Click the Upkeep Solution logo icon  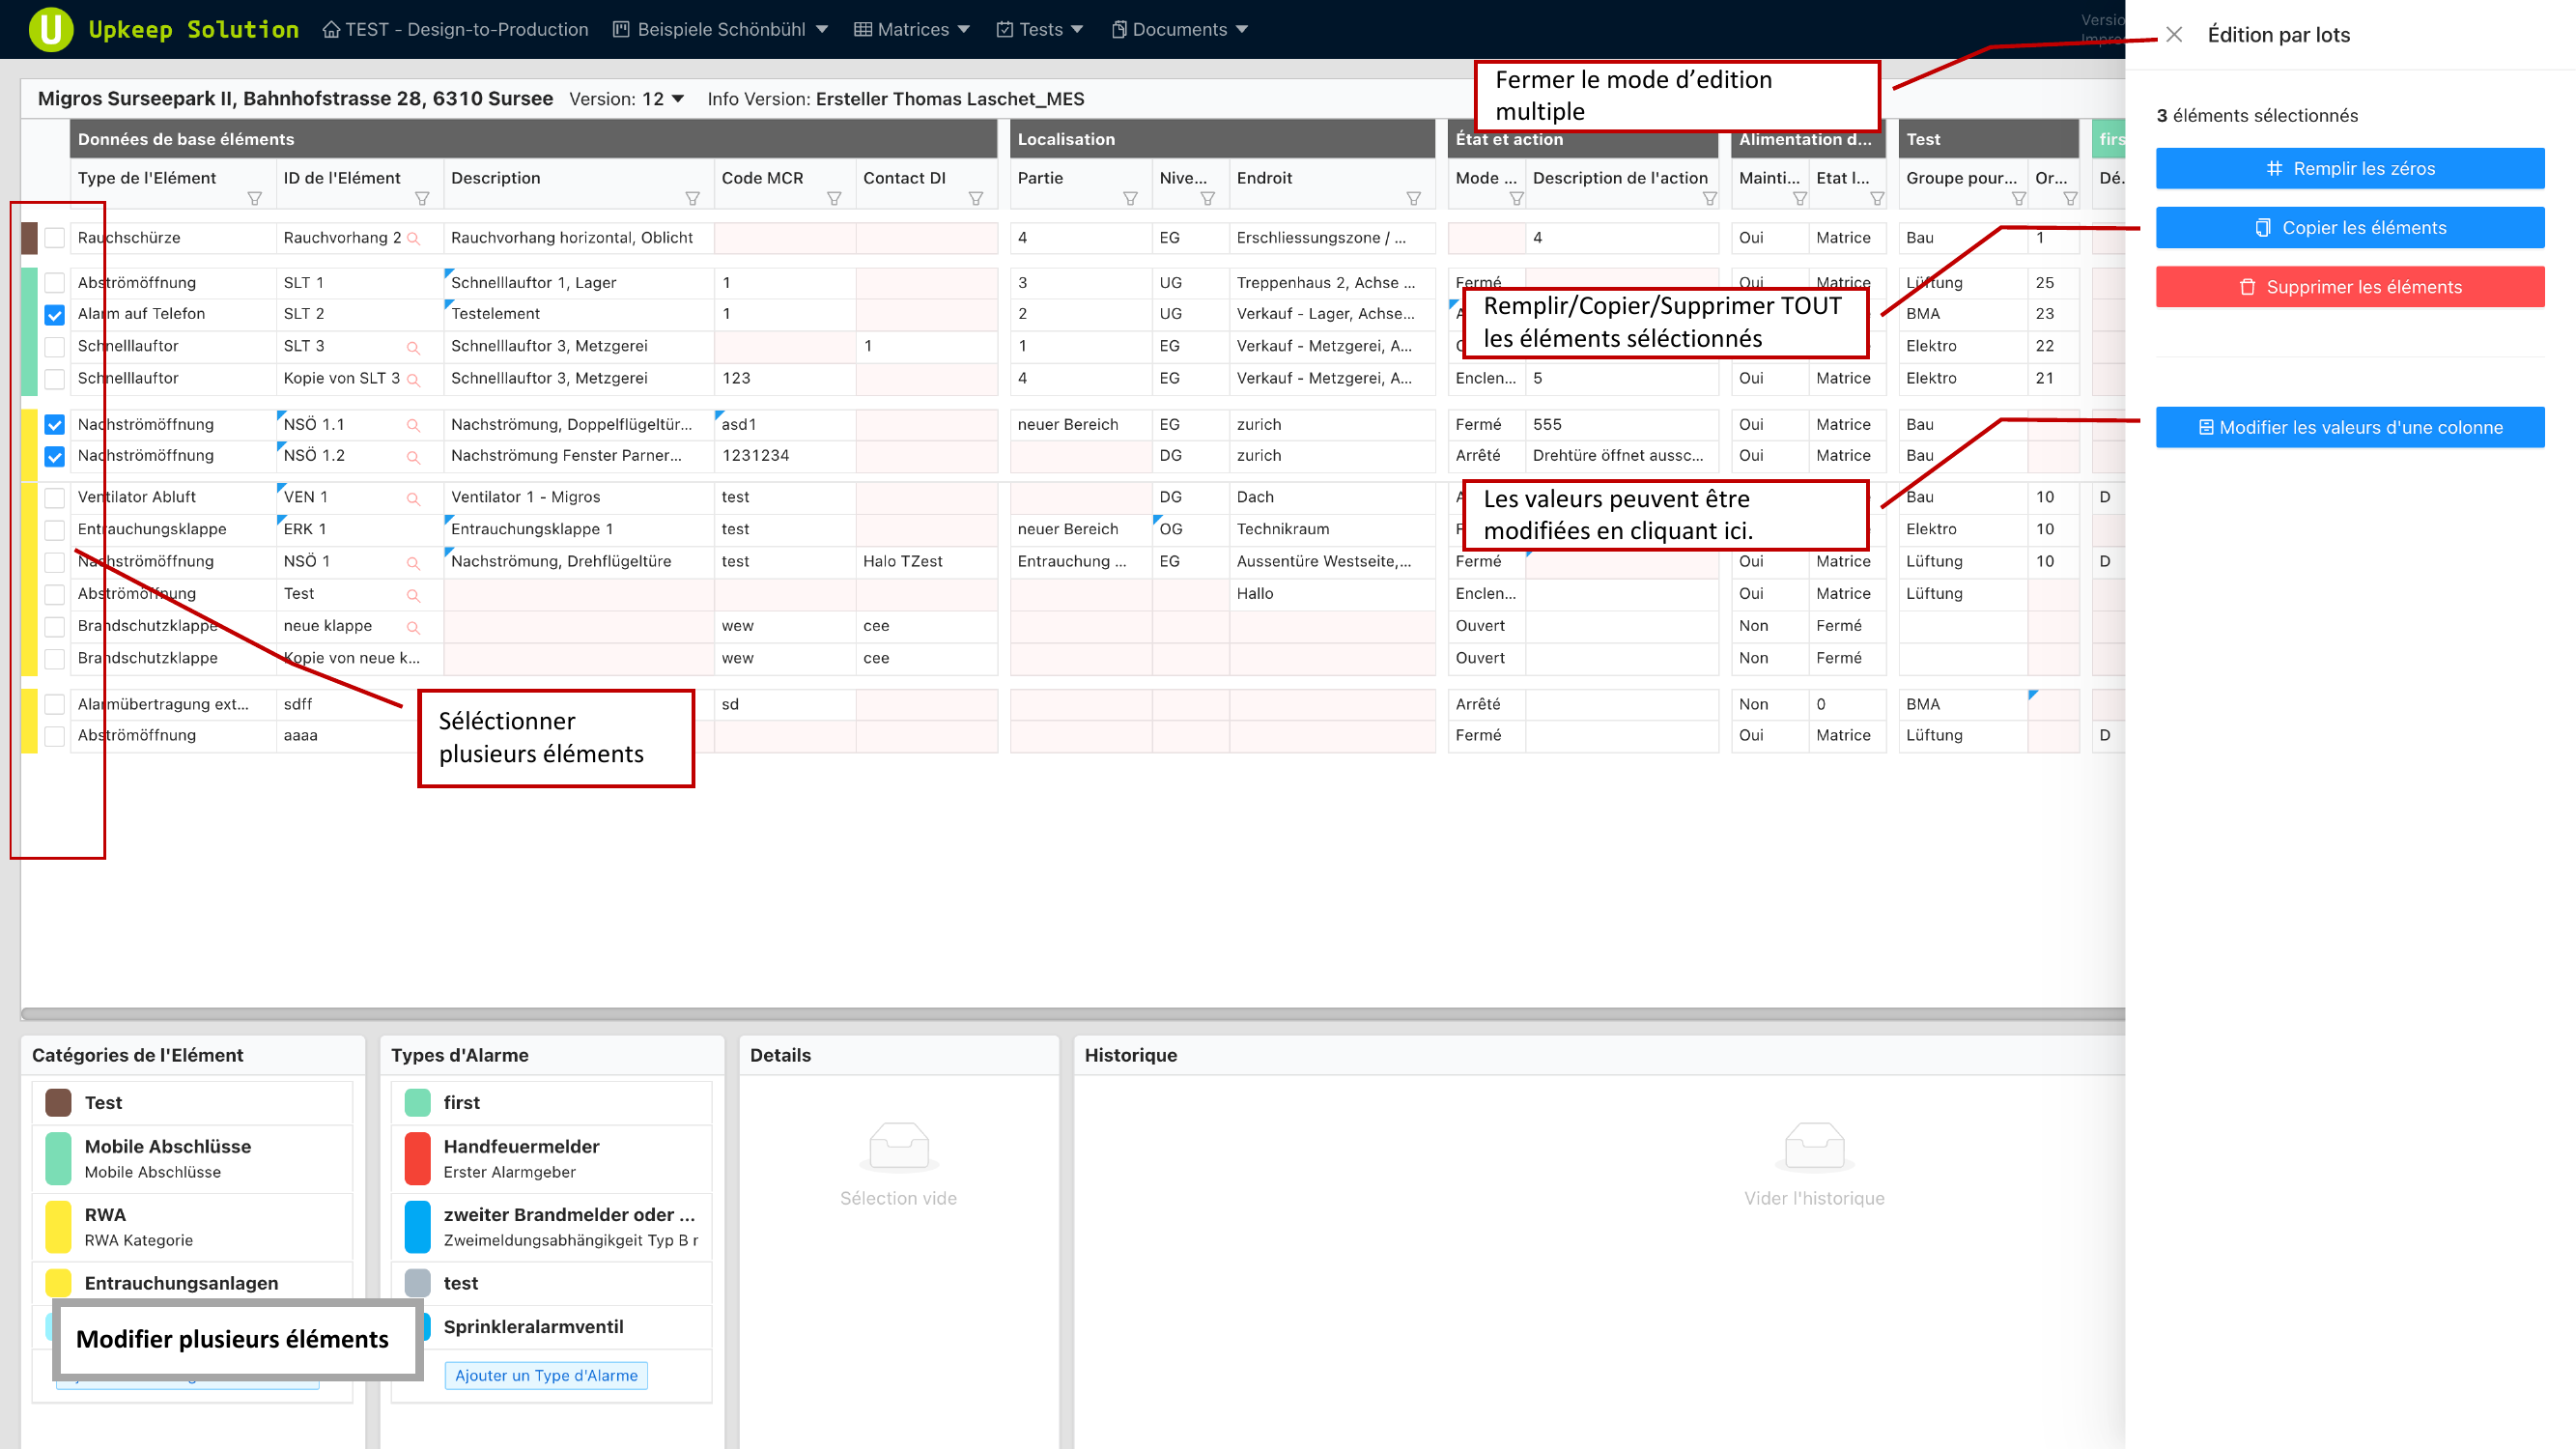click(x=50, y=29)
